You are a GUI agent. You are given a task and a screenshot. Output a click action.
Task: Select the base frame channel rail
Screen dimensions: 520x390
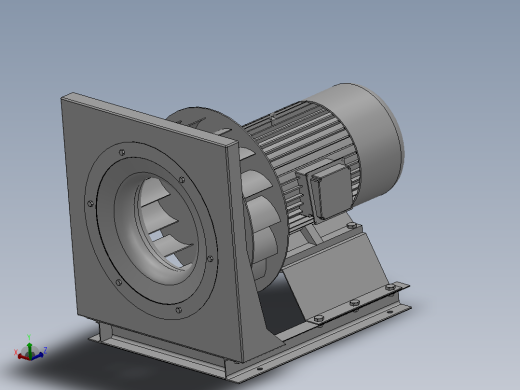(320, 343)
